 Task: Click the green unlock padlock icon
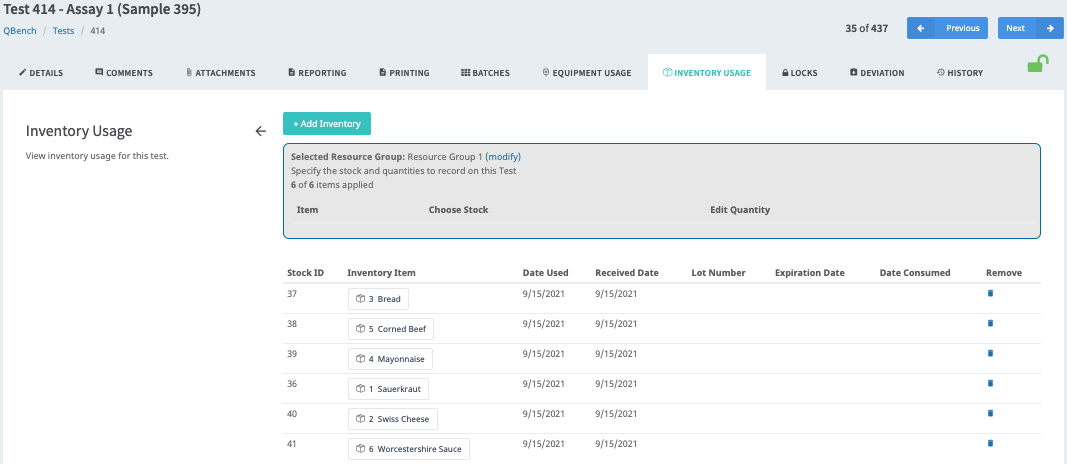[1038, 66]
